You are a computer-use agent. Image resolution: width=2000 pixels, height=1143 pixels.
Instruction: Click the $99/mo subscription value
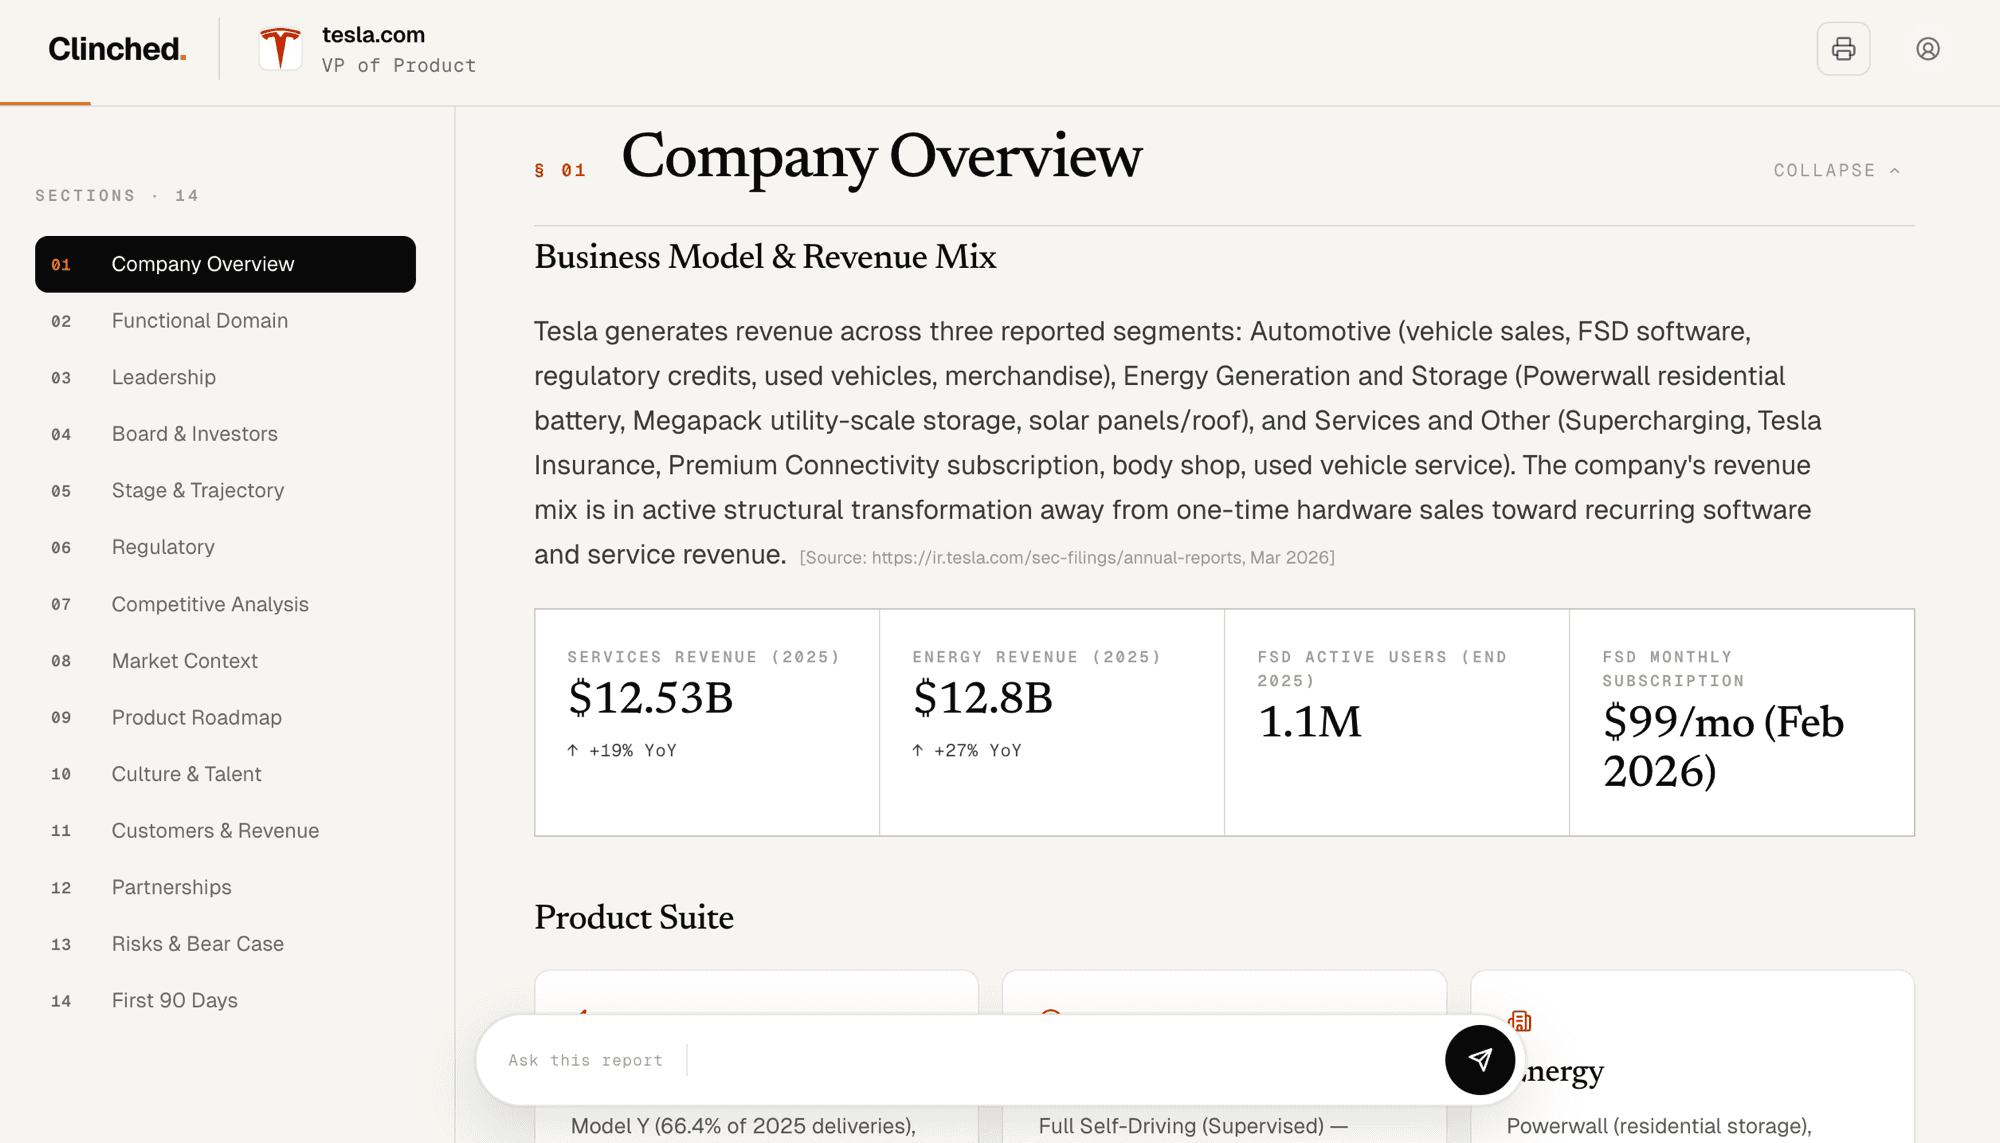click(x=1723, y=746)
